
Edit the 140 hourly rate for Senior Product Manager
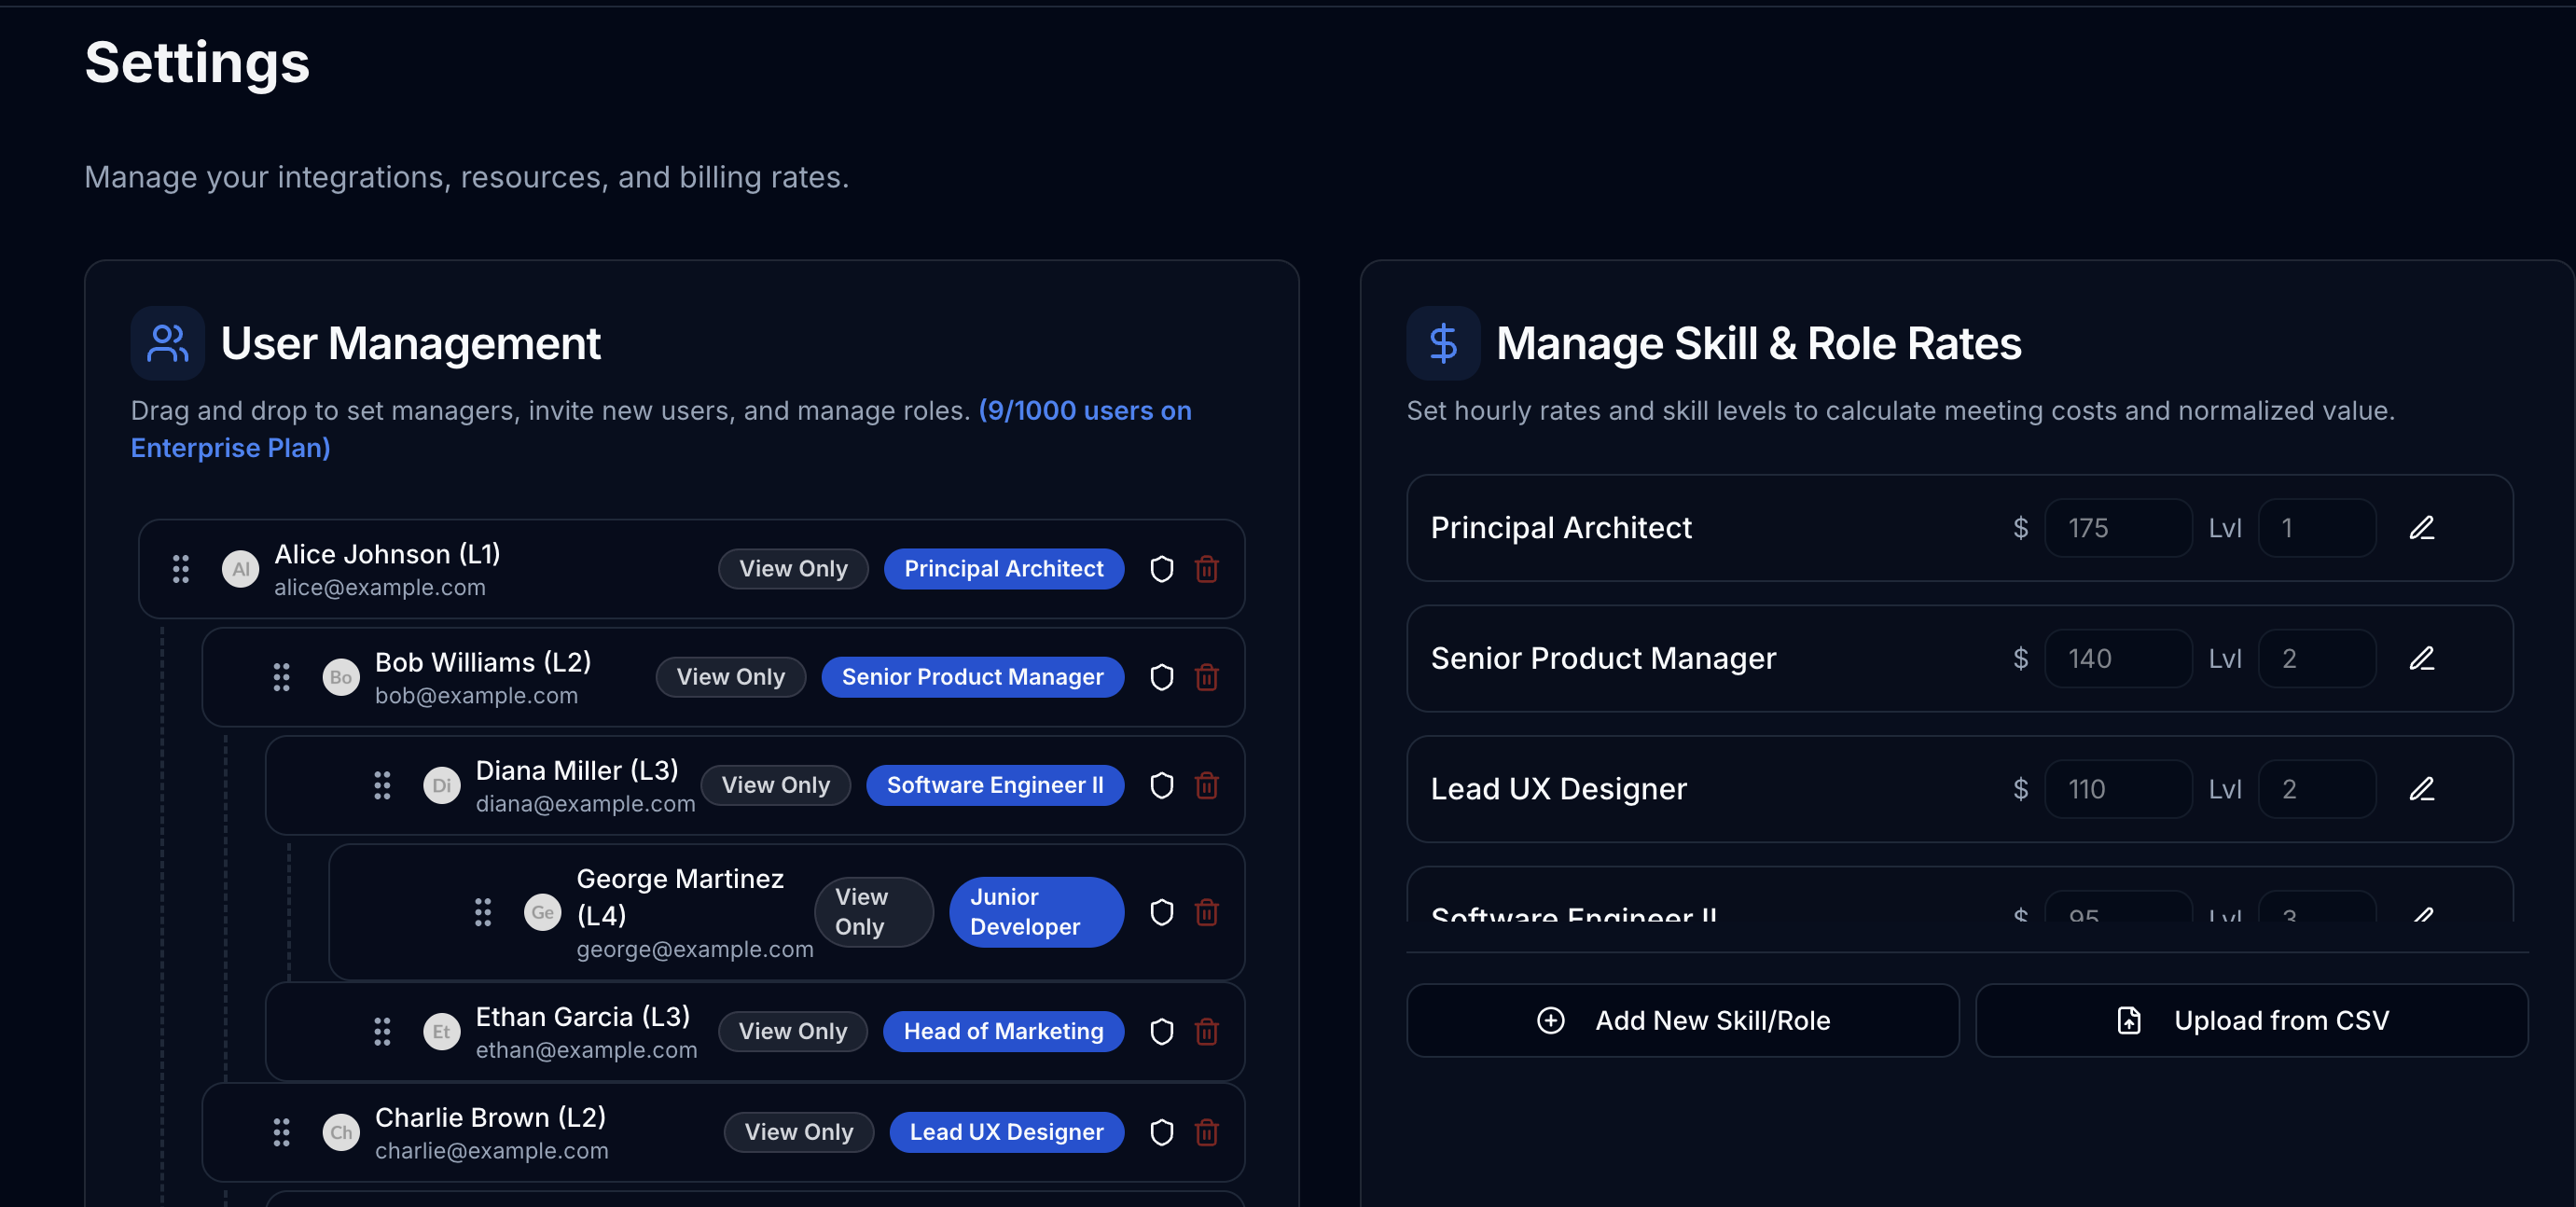tap(2118, 658)
